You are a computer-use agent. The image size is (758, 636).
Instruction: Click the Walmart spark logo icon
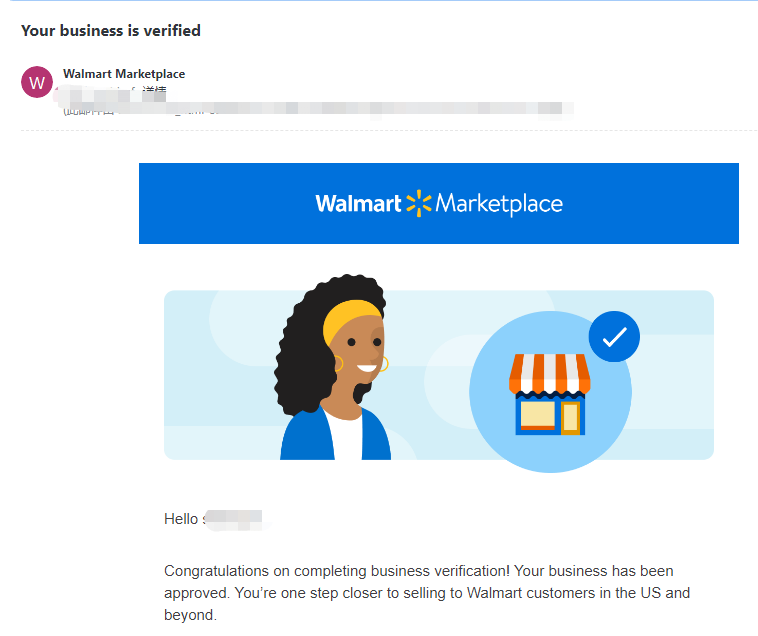pyautogui.click(x=419, y=204)
